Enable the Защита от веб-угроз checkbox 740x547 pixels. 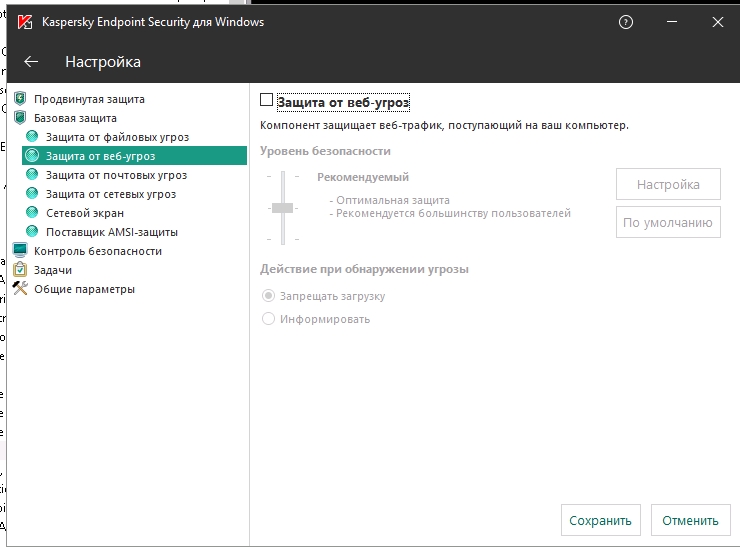[x=266, y=101]
